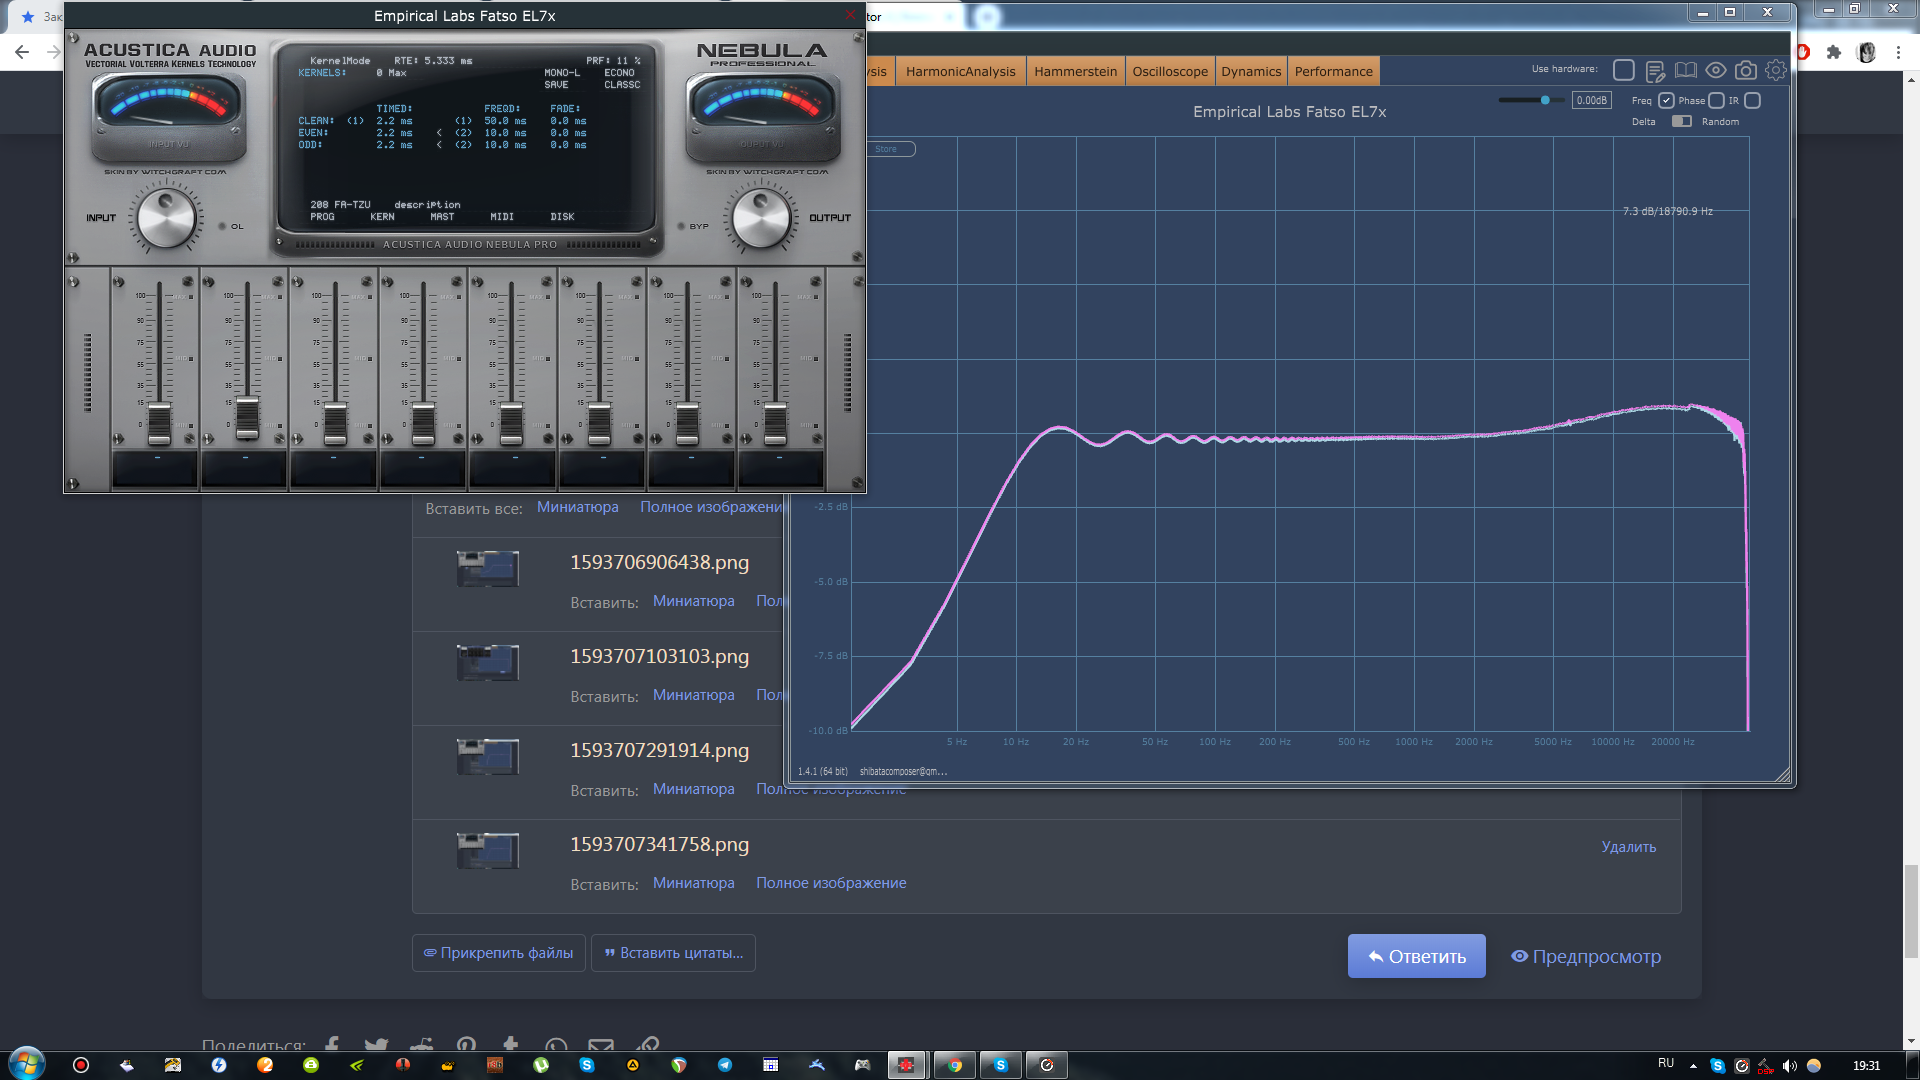Screen dimensions: 1920x1080
Task: Click the Предпросмотр preview button
Action: click(x=1586, y=956)
